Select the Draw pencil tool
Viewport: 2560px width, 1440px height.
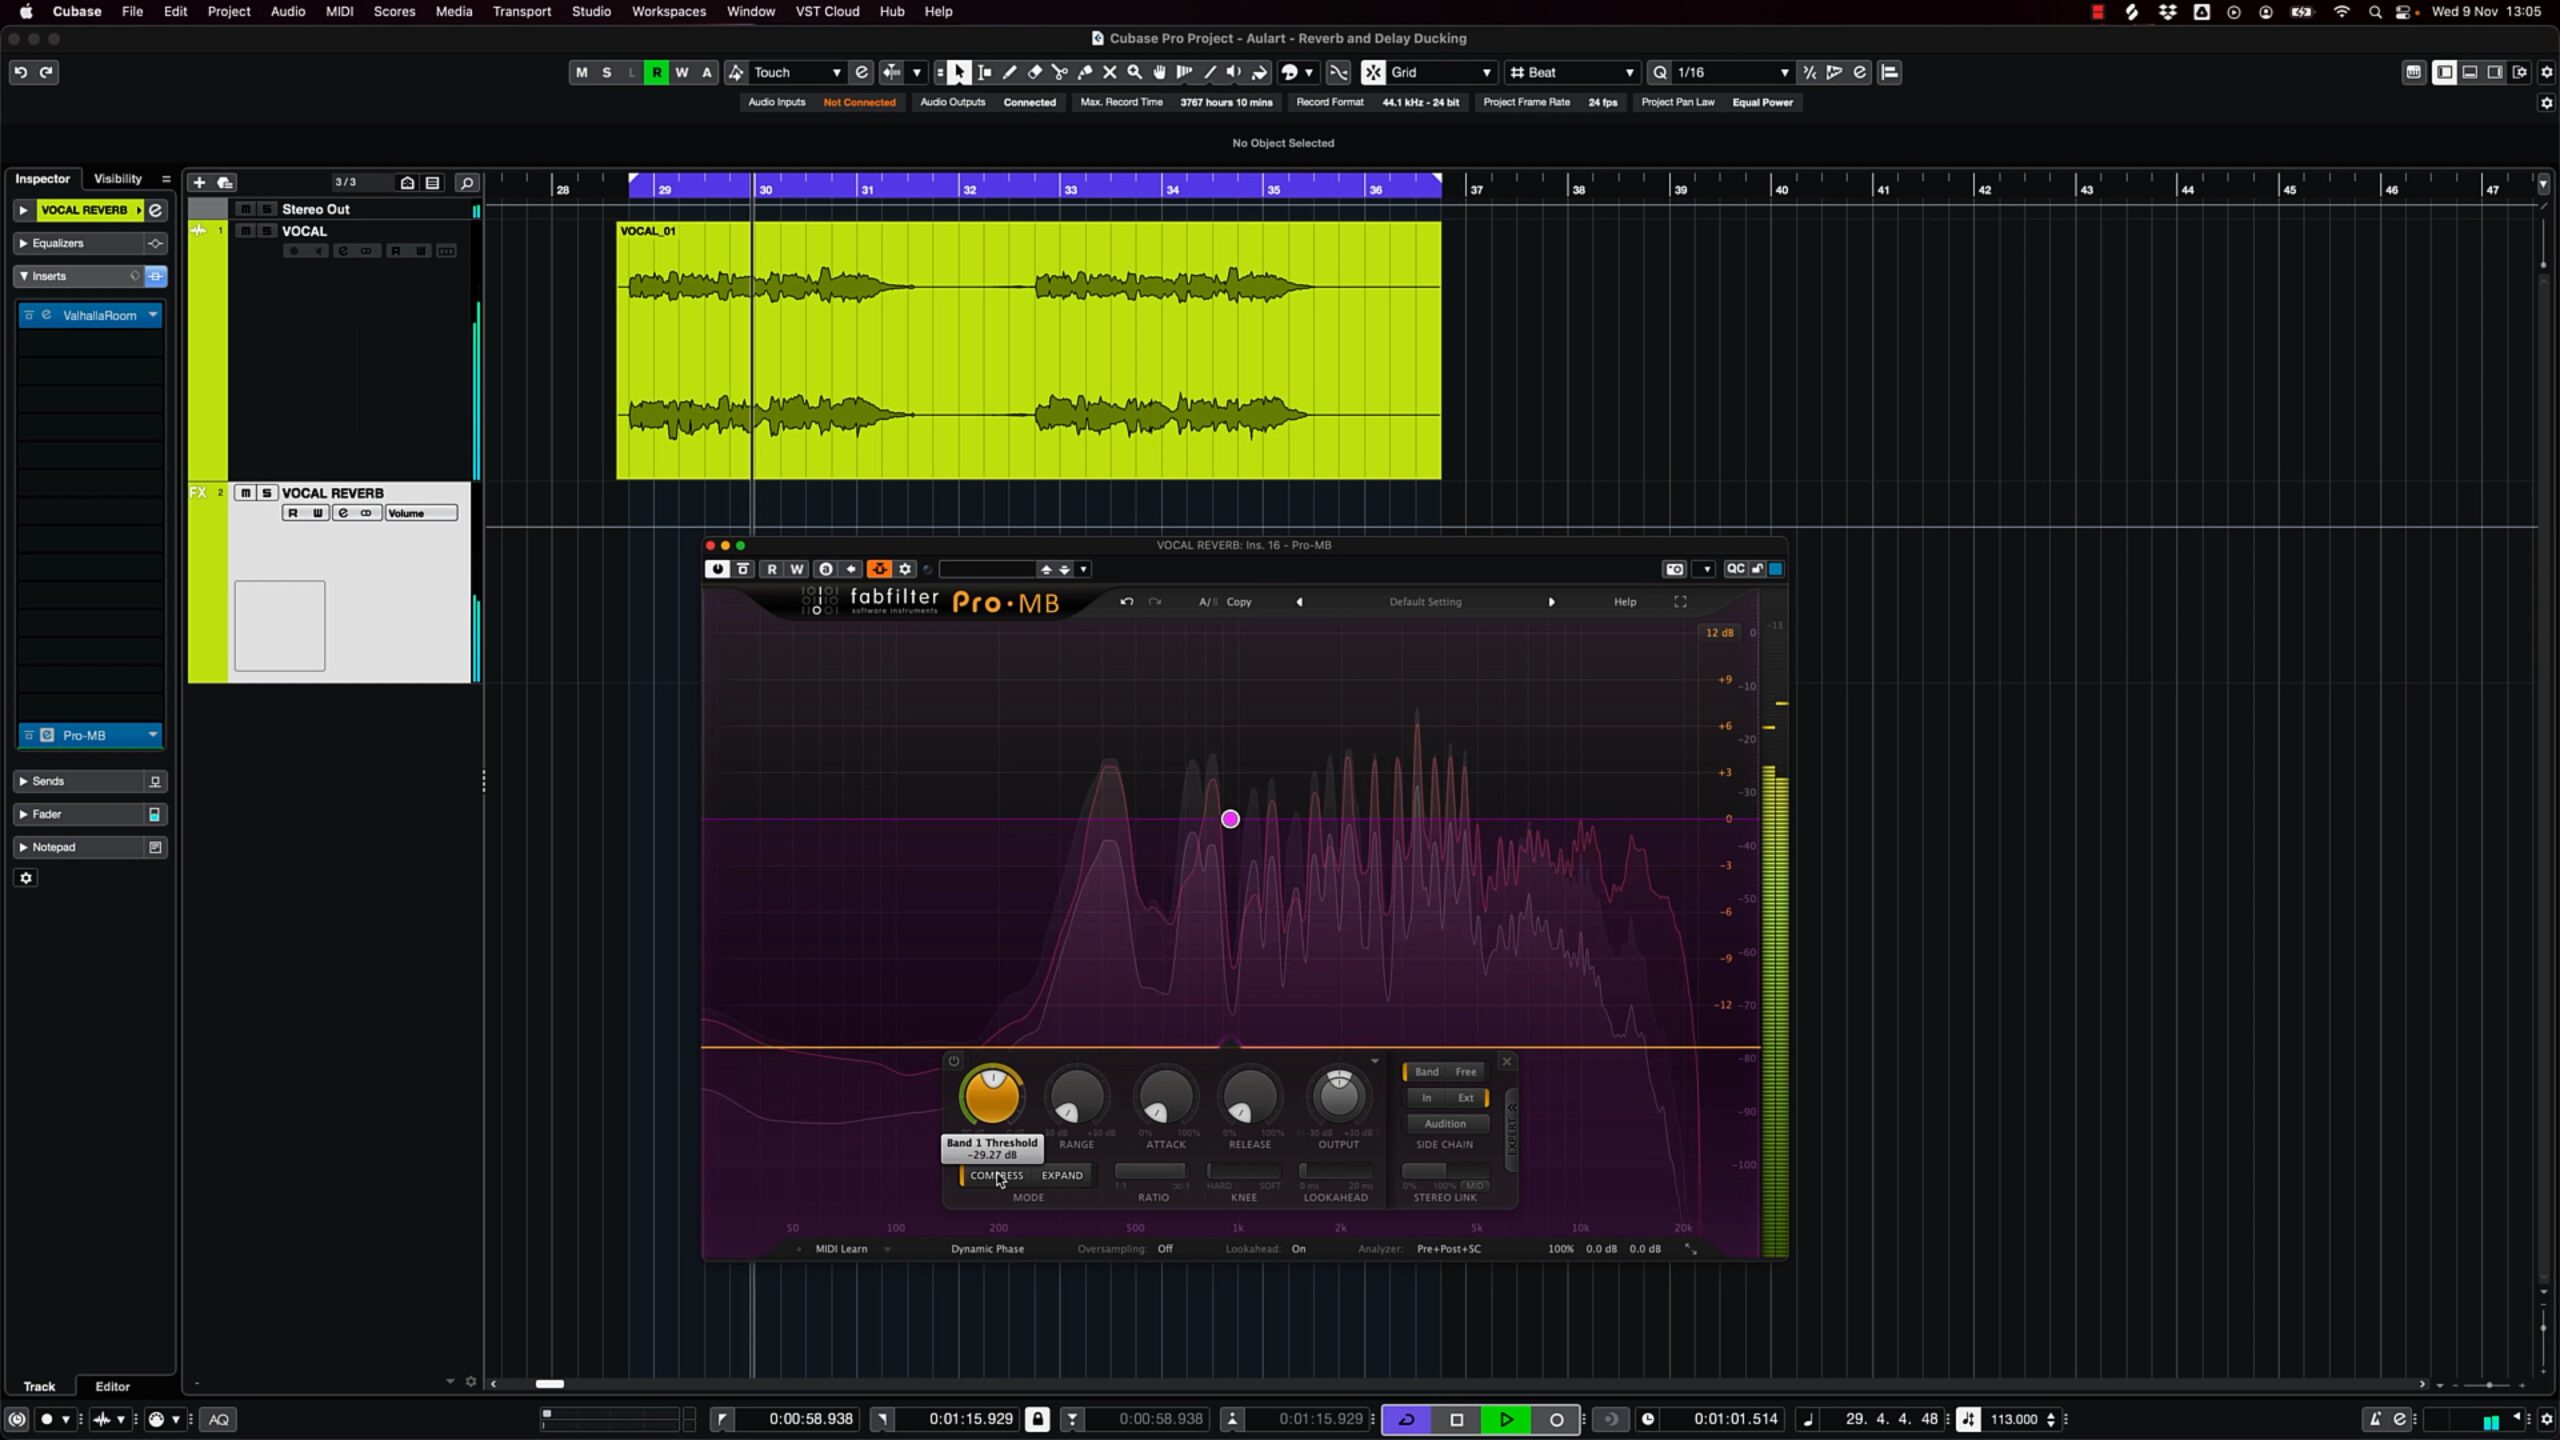[1009, 72]
